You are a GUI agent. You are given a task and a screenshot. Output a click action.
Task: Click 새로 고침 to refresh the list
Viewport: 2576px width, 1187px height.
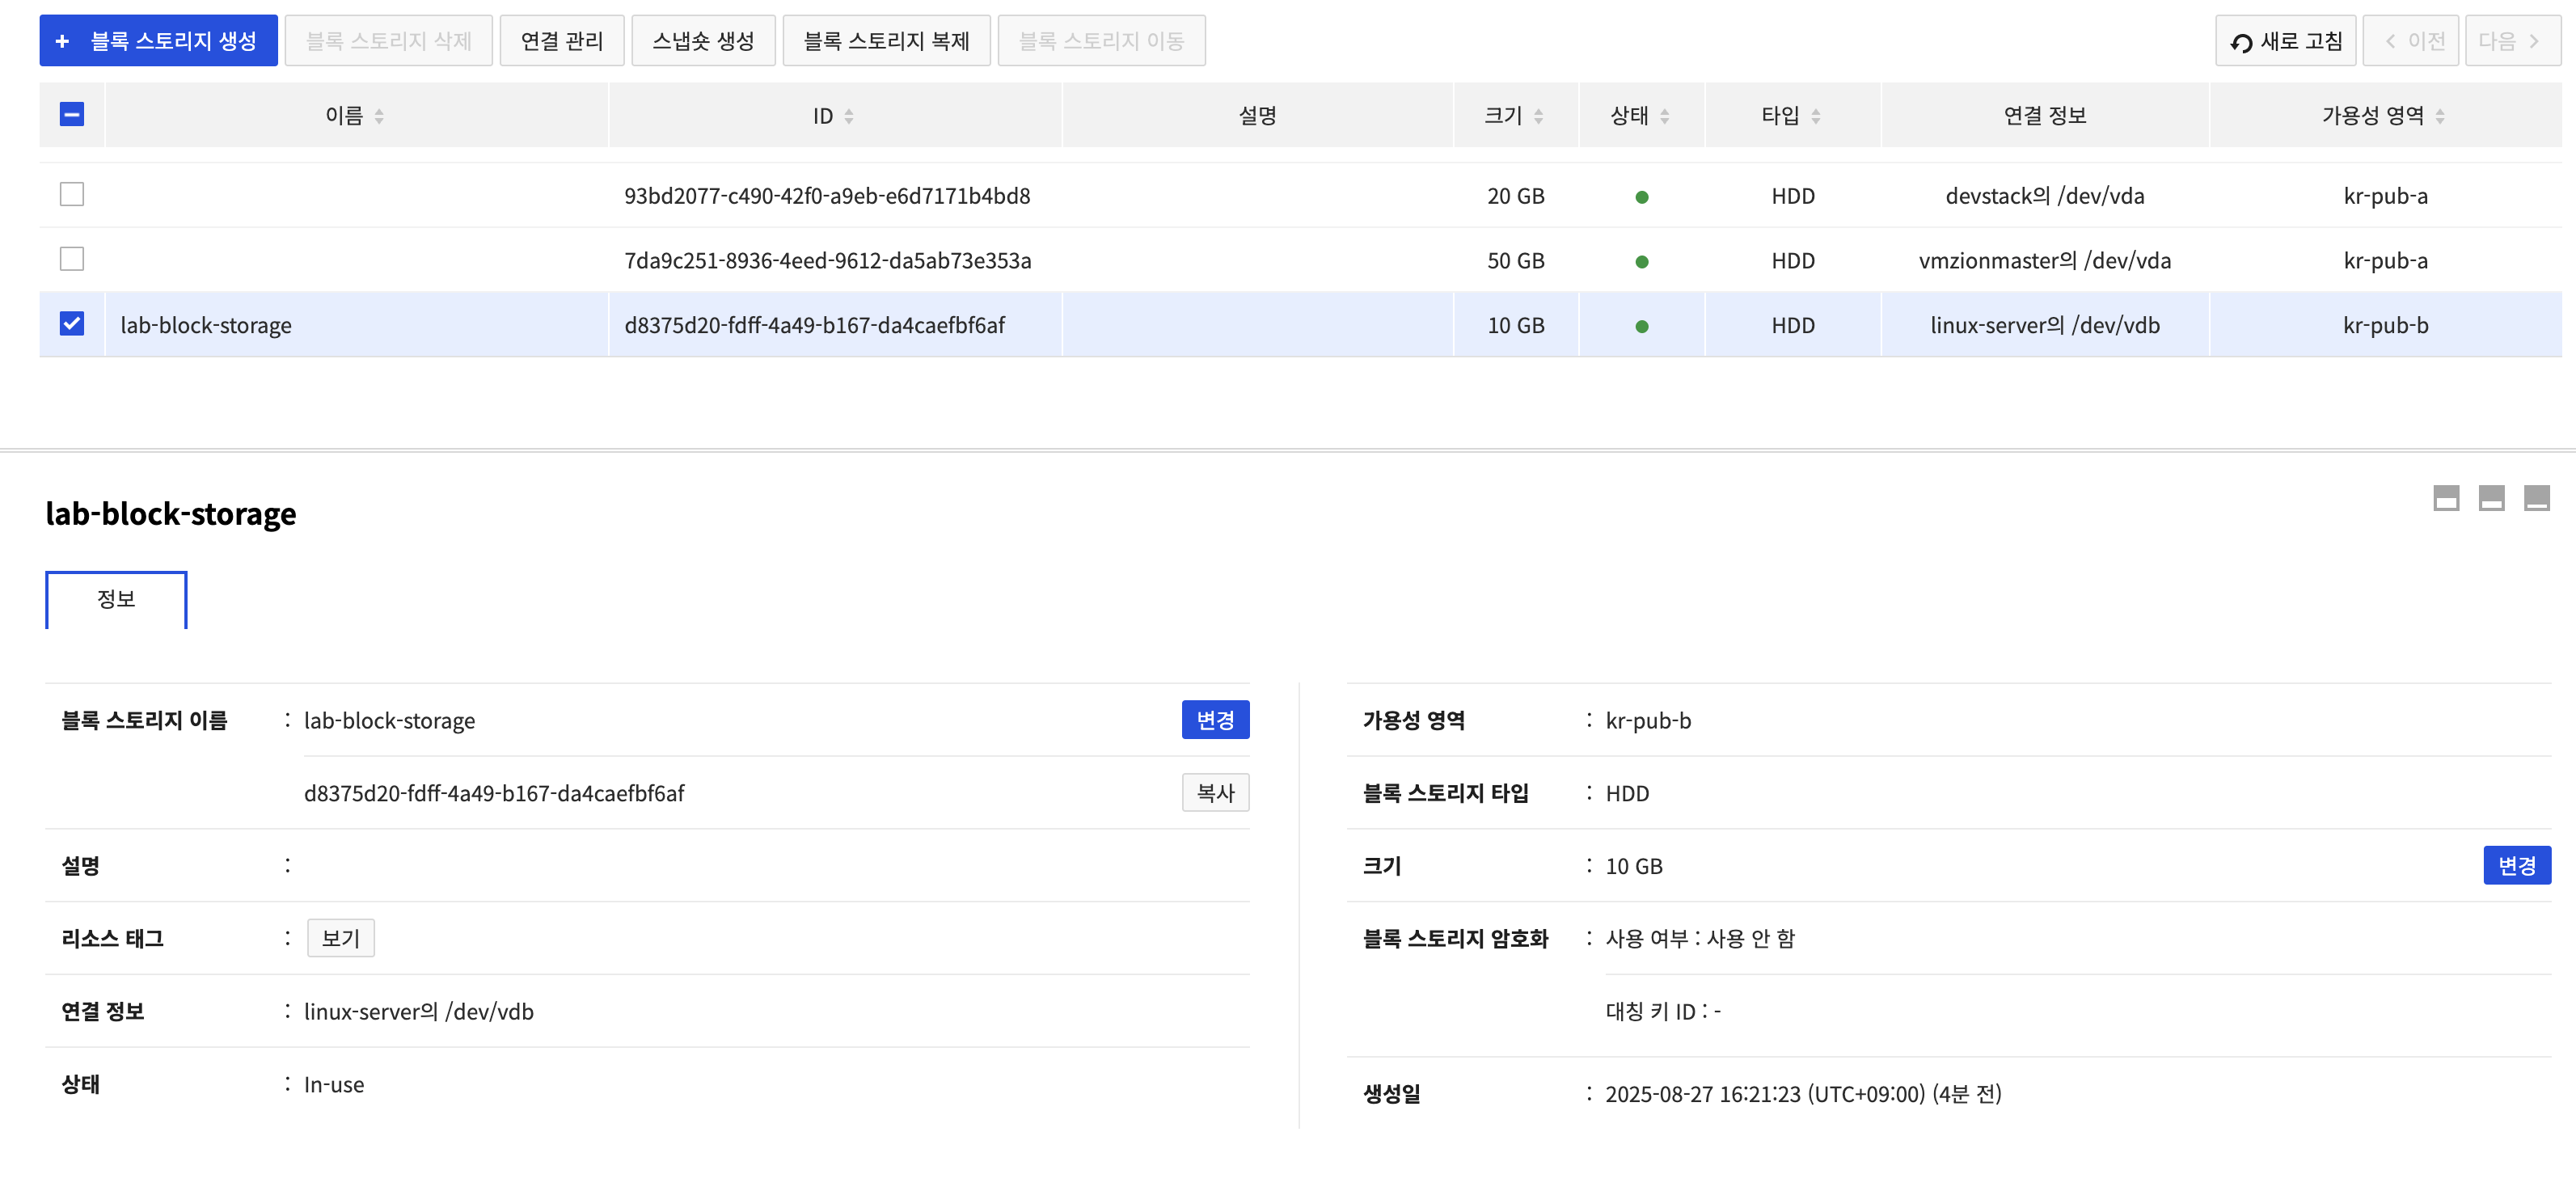tap(2285, 41)
